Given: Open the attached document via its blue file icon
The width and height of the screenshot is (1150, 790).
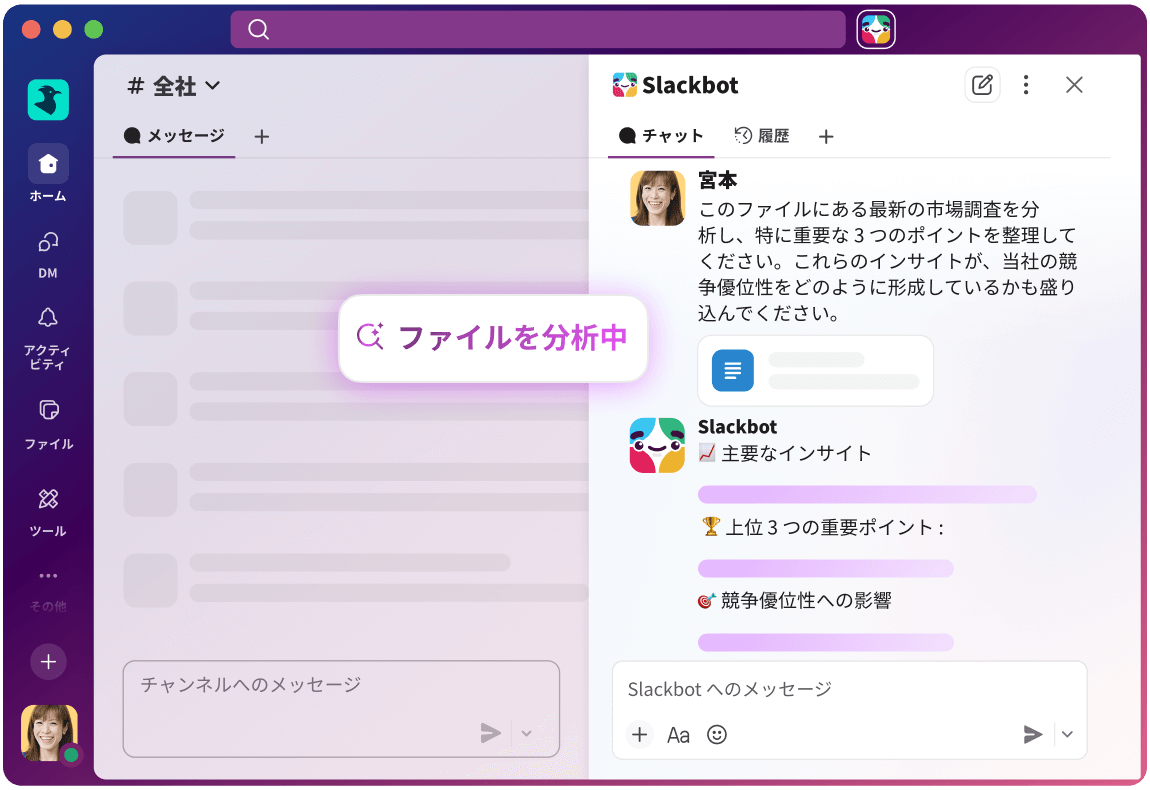Looking at the screenshot, I should click(731, 370).
